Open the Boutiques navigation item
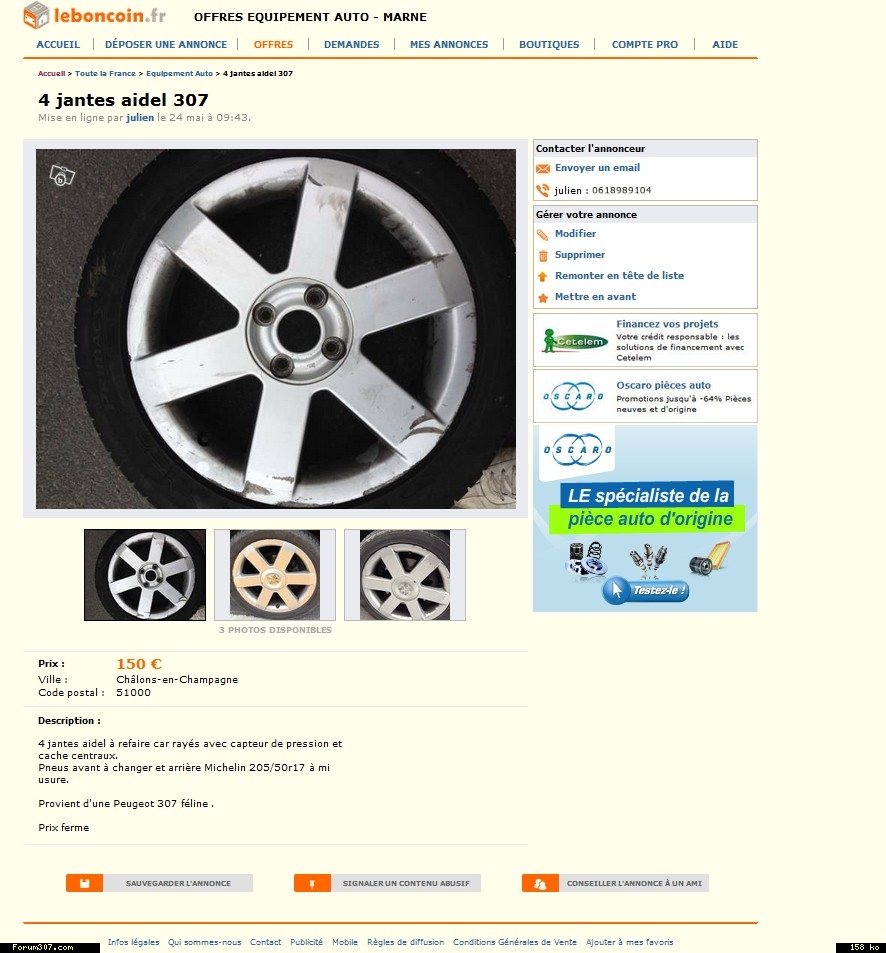The image size is (886, 953). coord(549,44)
